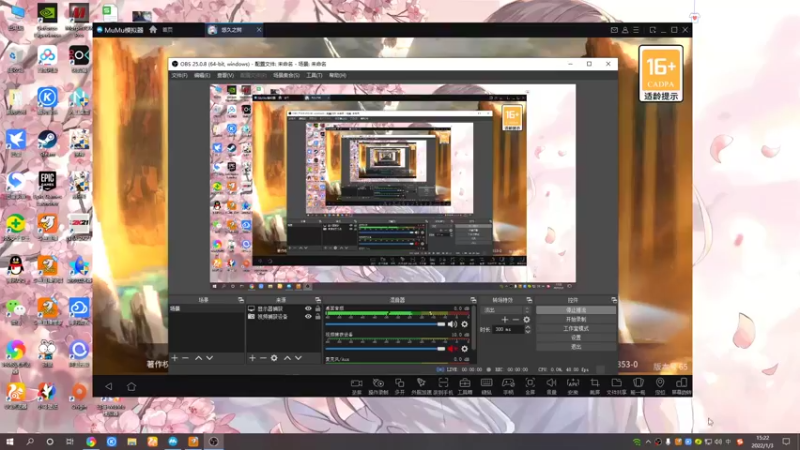Toggle visibility of the video capture device source
The width and height of the screenshot is (800, 450).
[x=308, y=316]
